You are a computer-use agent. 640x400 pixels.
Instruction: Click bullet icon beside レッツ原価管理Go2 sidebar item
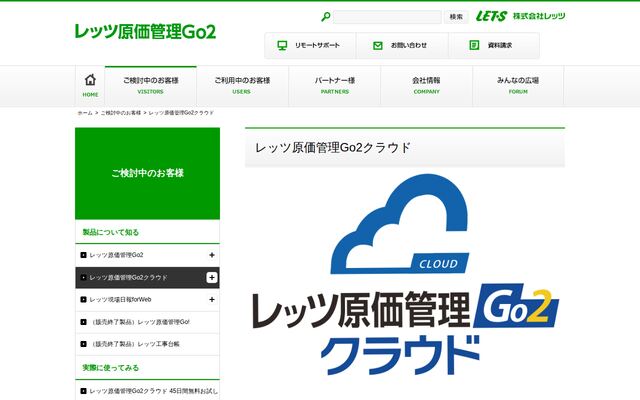(83, 255)
